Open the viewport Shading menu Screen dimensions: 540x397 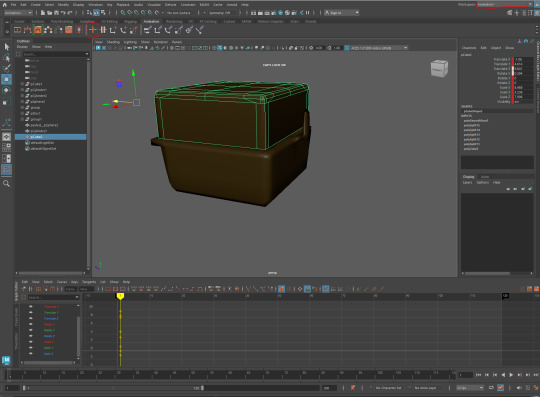click(x=113, y=42)
